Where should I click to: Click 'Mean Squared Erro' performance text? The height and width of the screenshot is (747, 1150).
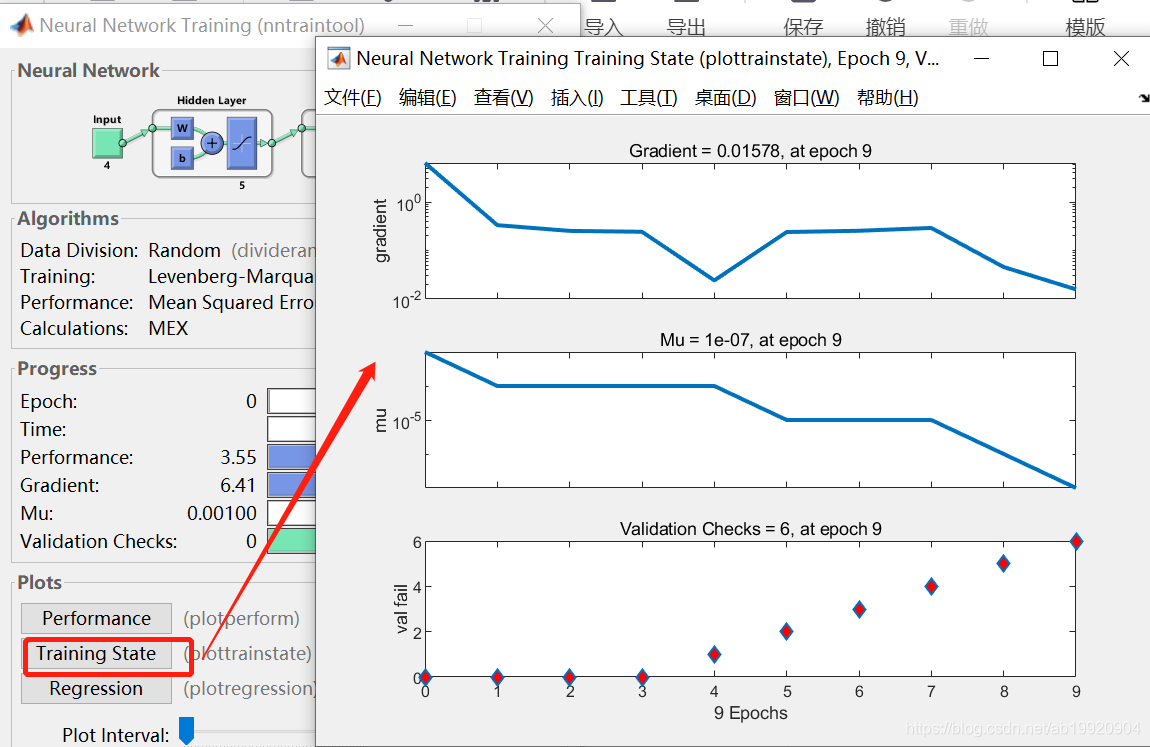coord(231,303)
